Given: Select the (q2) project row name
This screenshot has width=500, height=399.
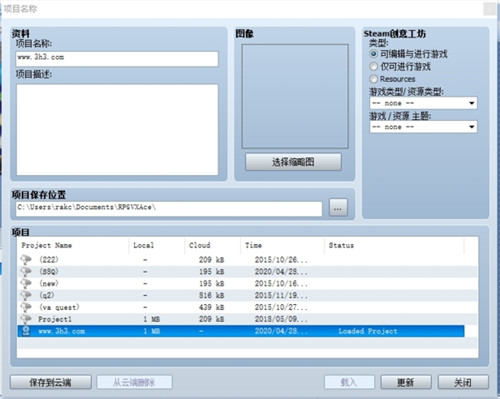Looking at the screenshot, I should 47,295.
